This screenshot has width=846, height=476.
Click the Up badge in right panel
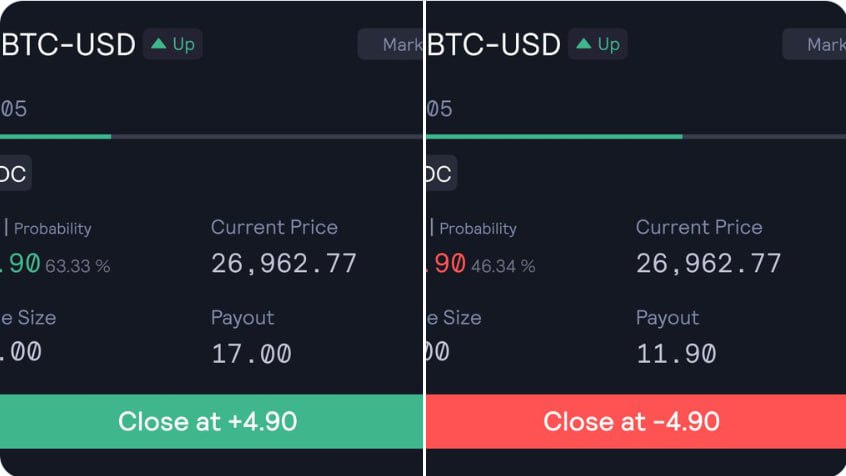tap(598, 44)
